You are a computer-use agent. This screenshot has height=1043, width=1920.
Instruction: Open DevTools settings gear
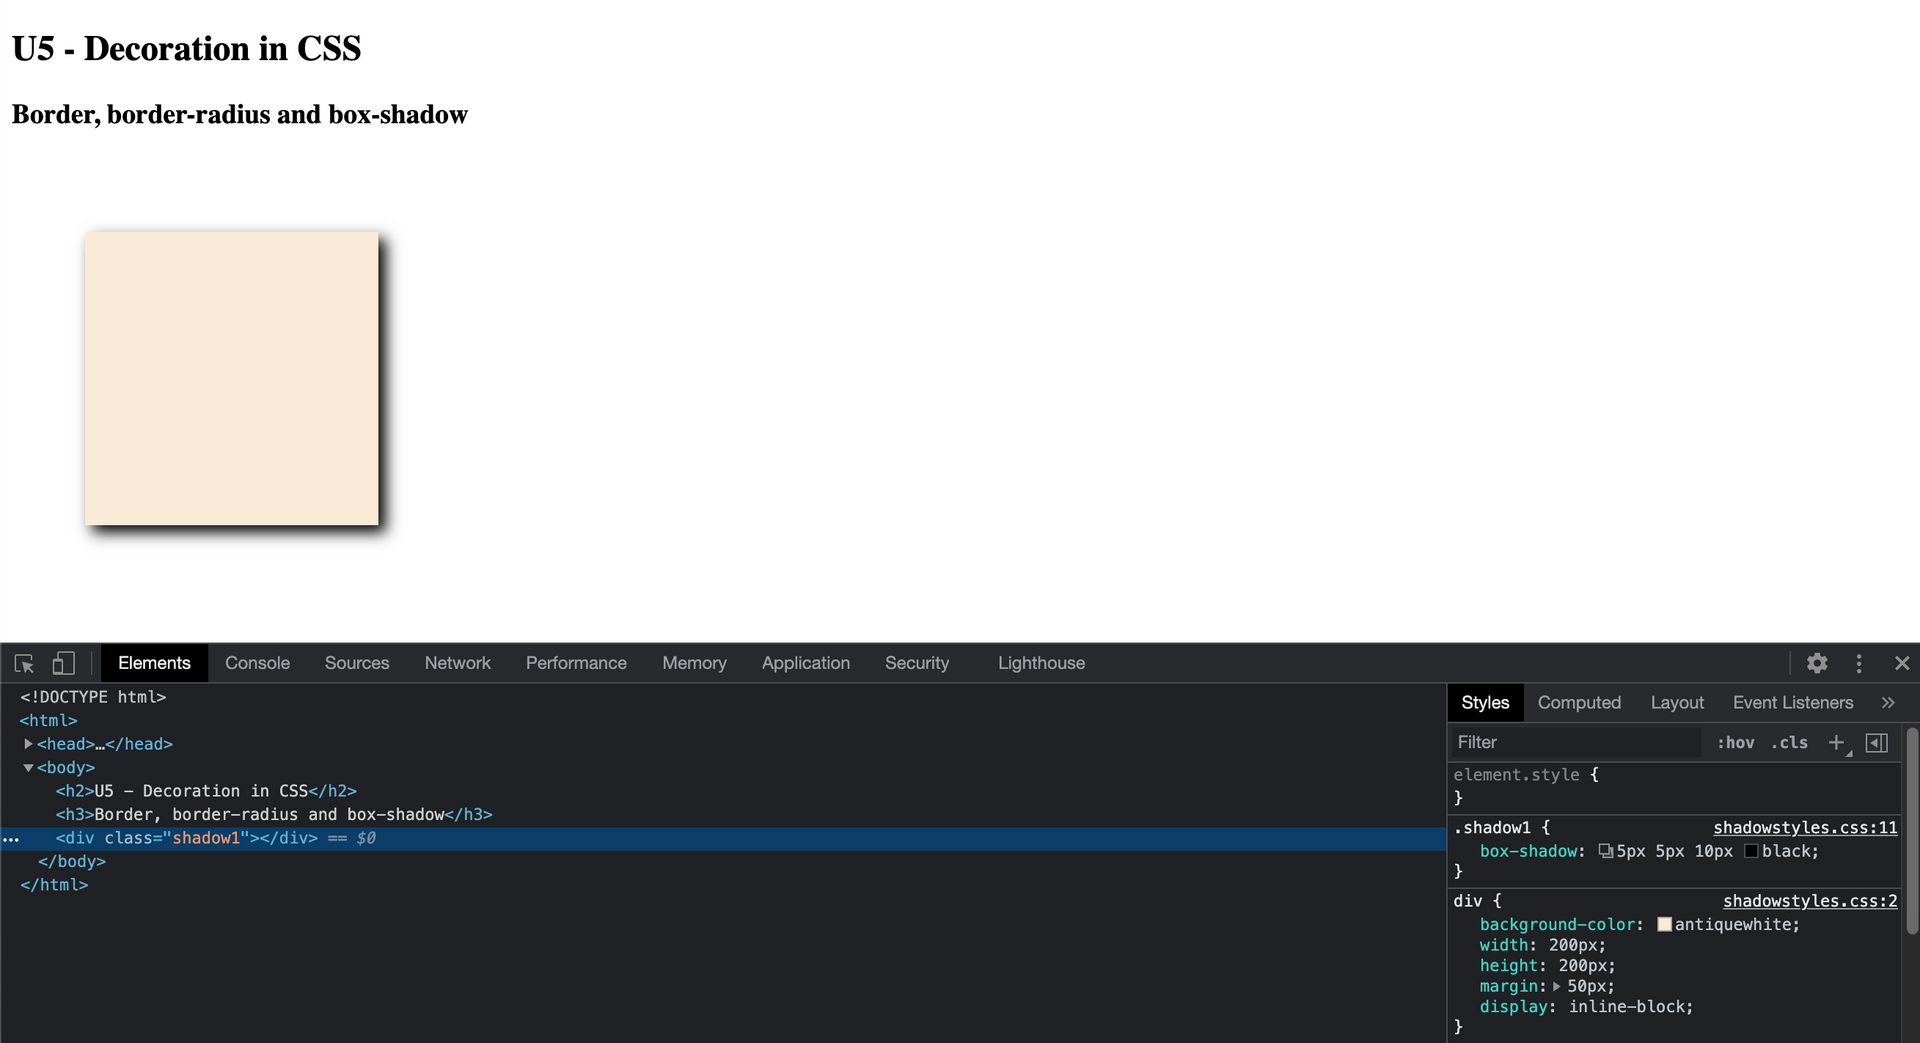pyautogui.click(x=1817, y=663)
